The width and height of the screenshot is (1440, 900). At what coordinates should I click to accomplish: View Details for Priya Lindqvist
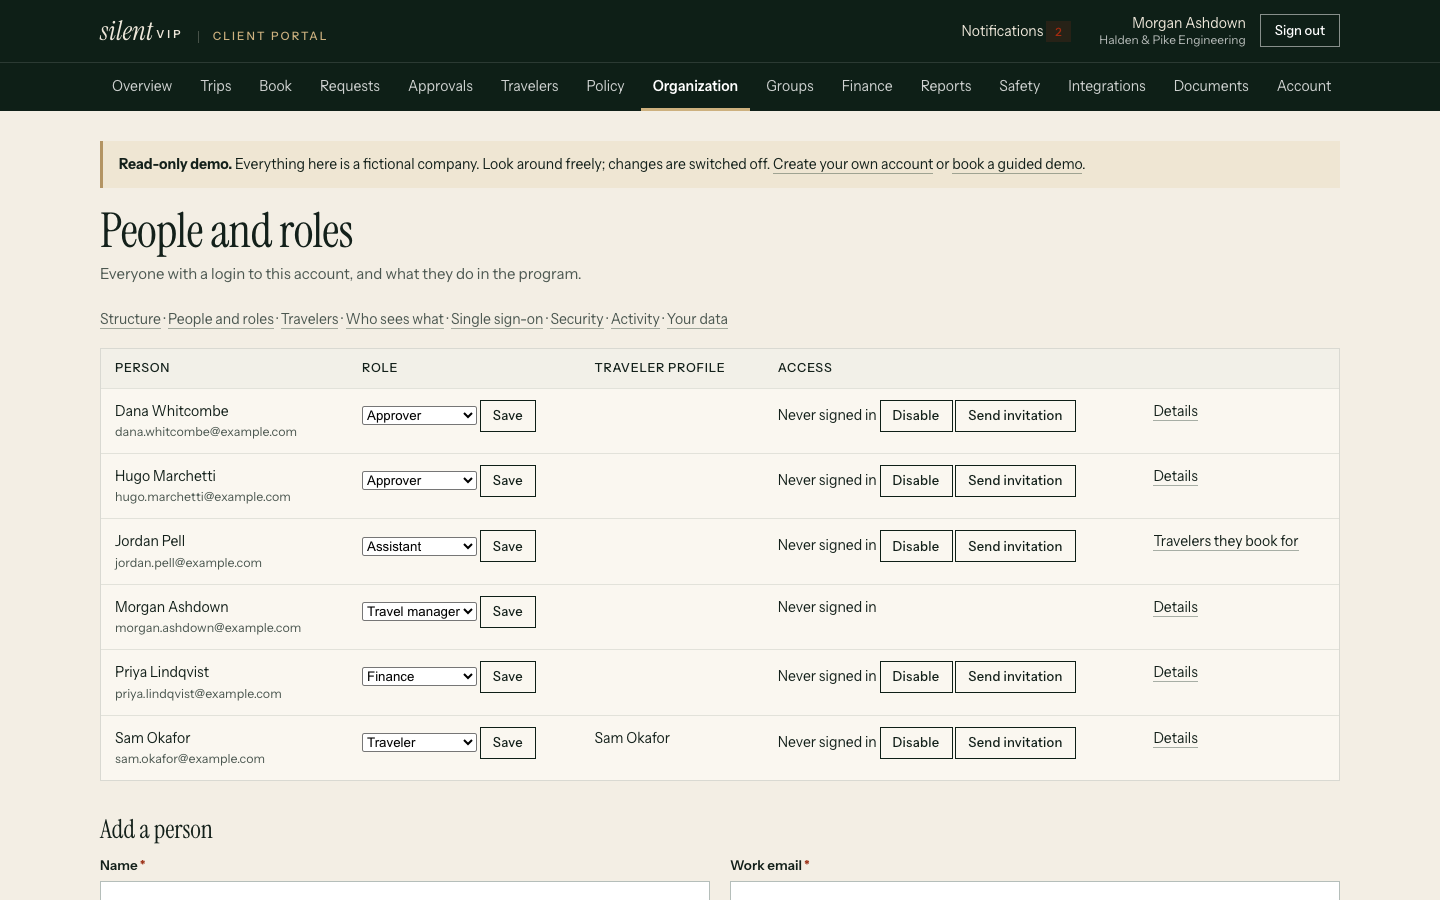click(x=1175, y=672)
